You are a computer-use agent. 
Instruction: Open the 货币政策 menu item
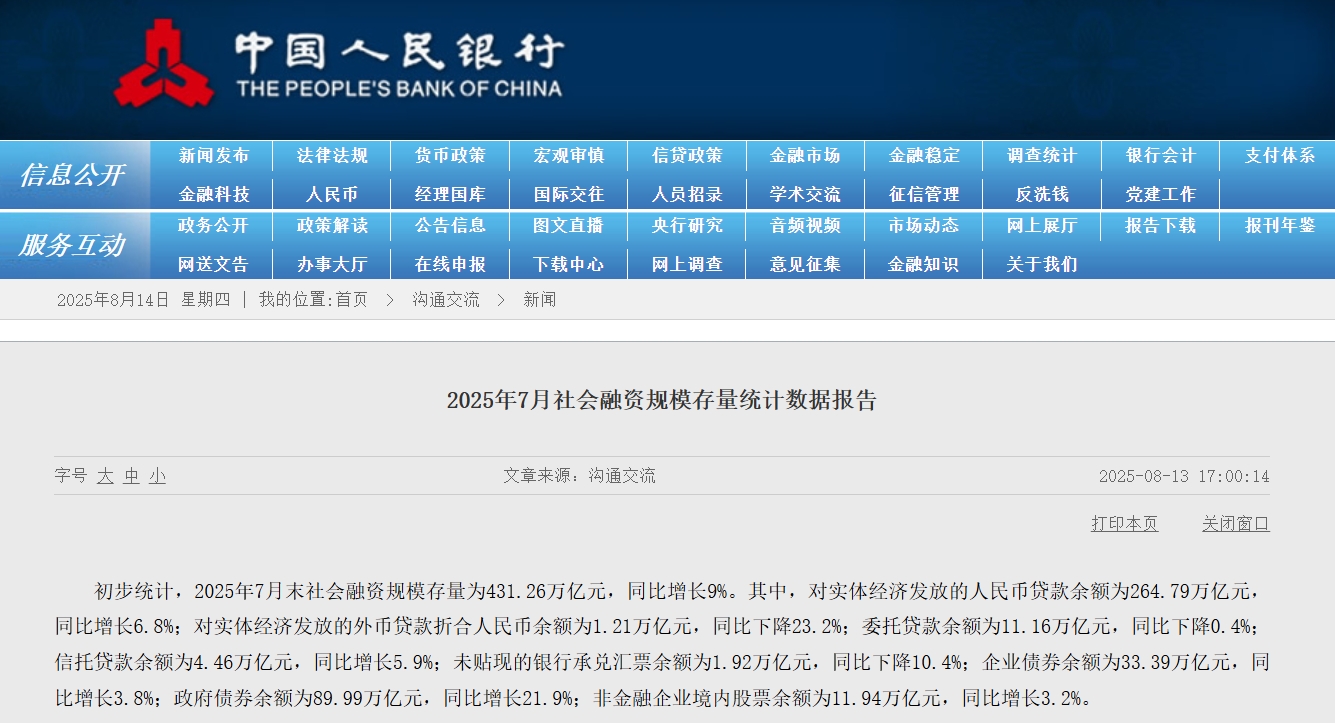point(450,156)
